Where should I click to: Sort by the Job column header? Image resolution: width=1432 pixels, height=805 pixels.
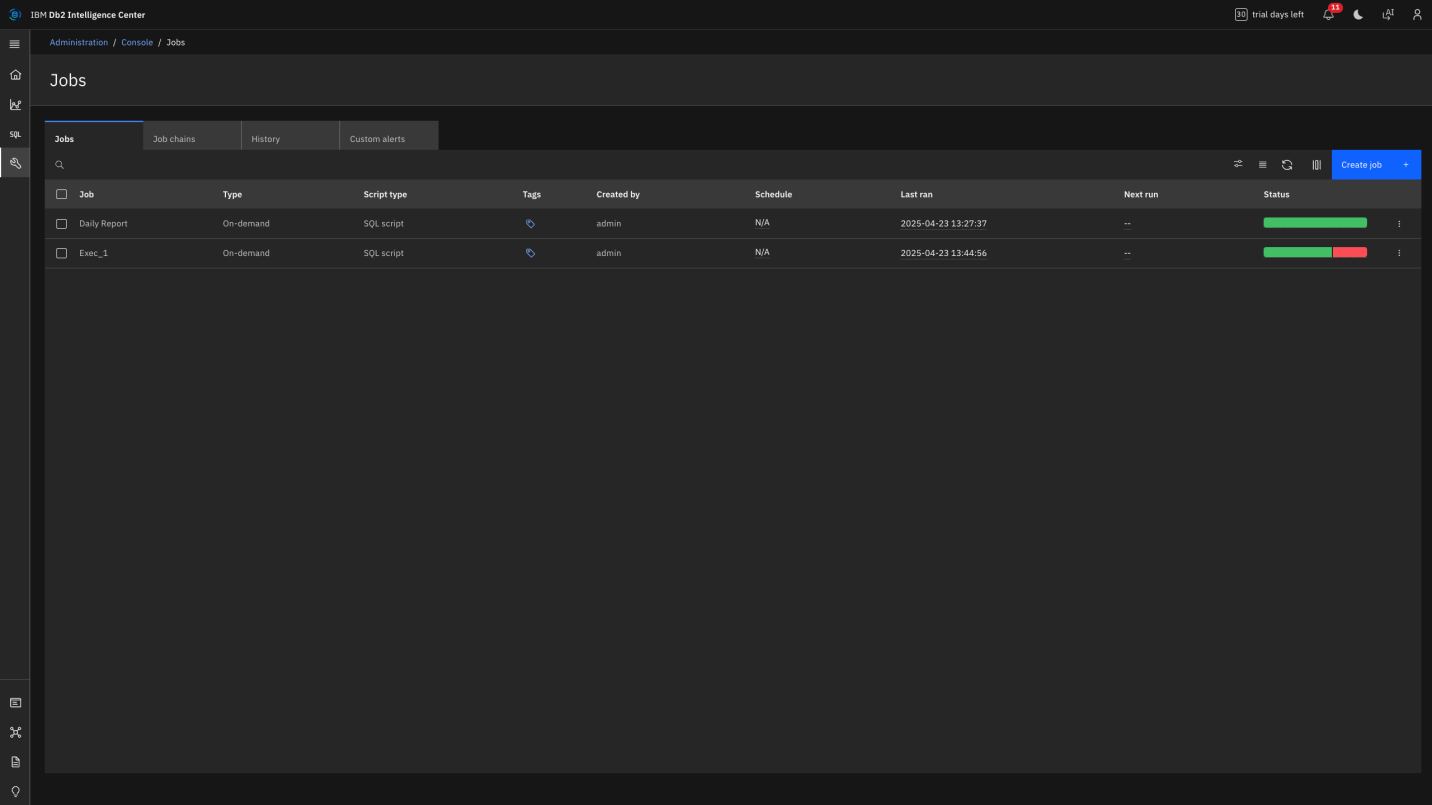[86, 194]
